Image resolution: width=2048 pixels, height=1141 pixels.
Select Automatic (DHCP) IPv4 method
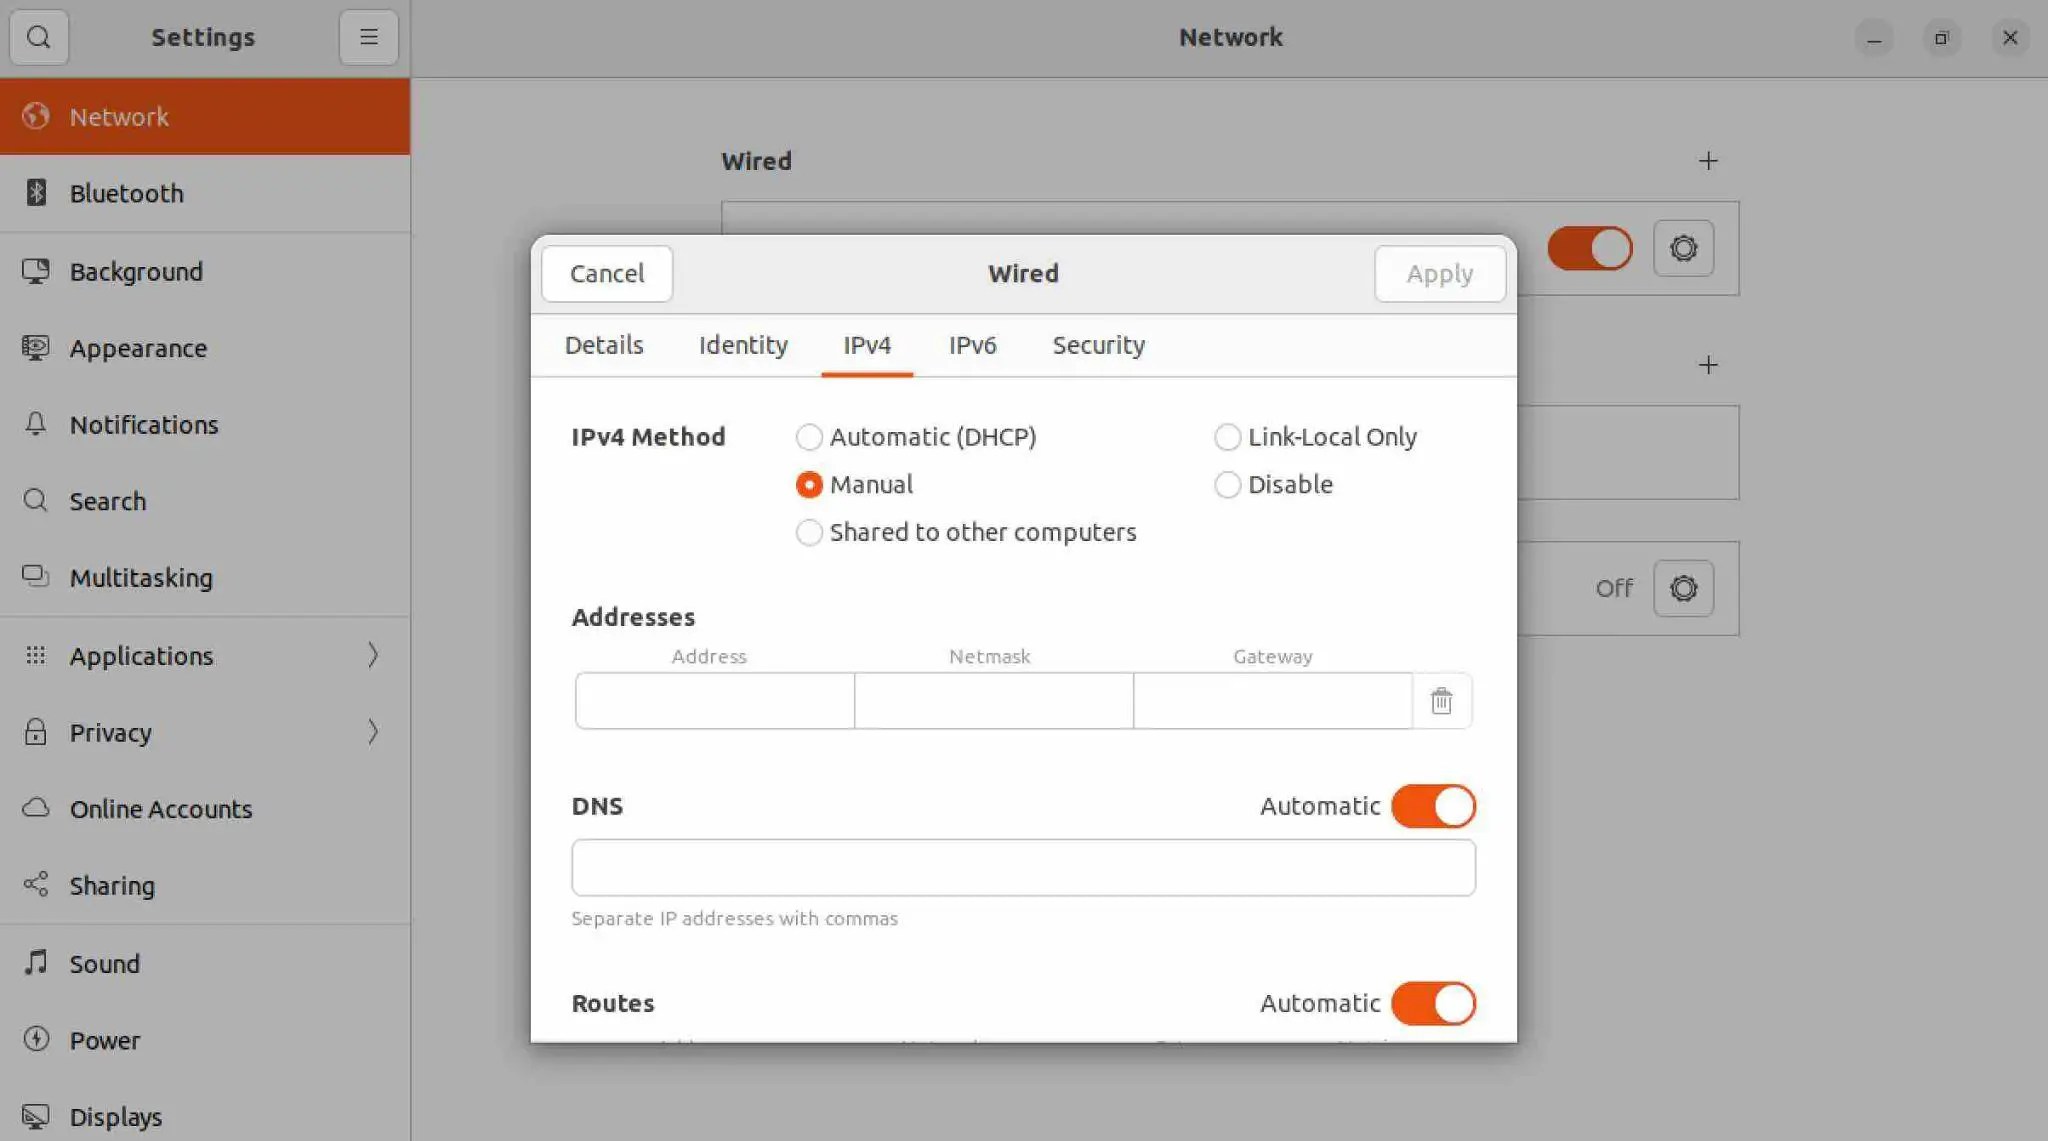[x=809, y=437]
